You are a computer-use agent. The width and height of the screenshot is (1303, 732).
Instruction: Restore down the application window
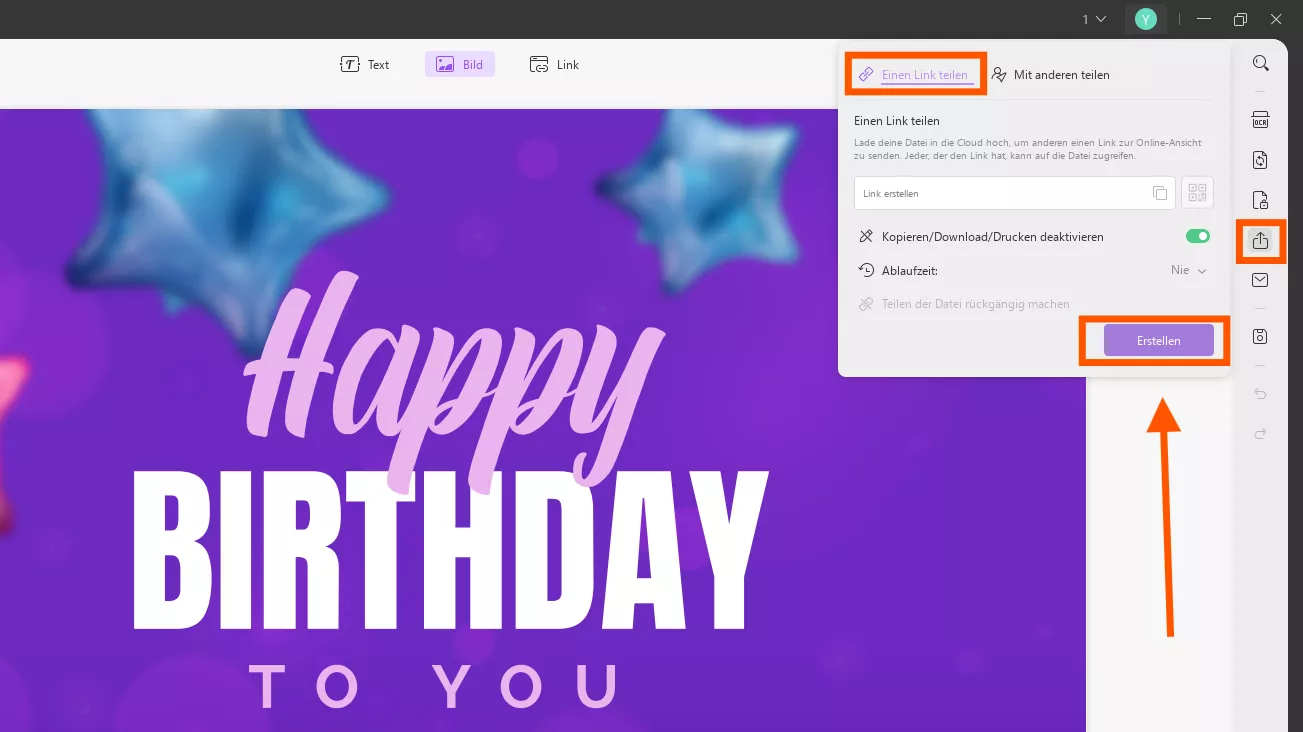point(1240,19)
